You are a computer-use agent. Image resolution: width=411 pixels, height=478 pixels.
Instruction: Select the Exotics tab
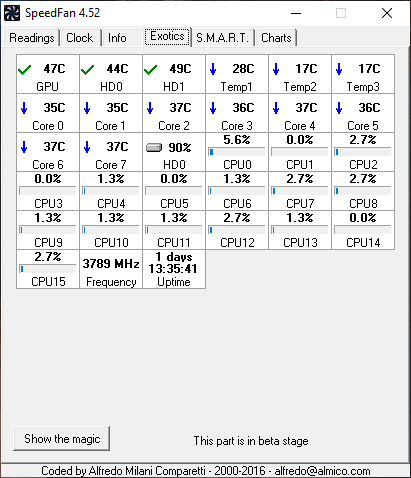coord(167,36)
